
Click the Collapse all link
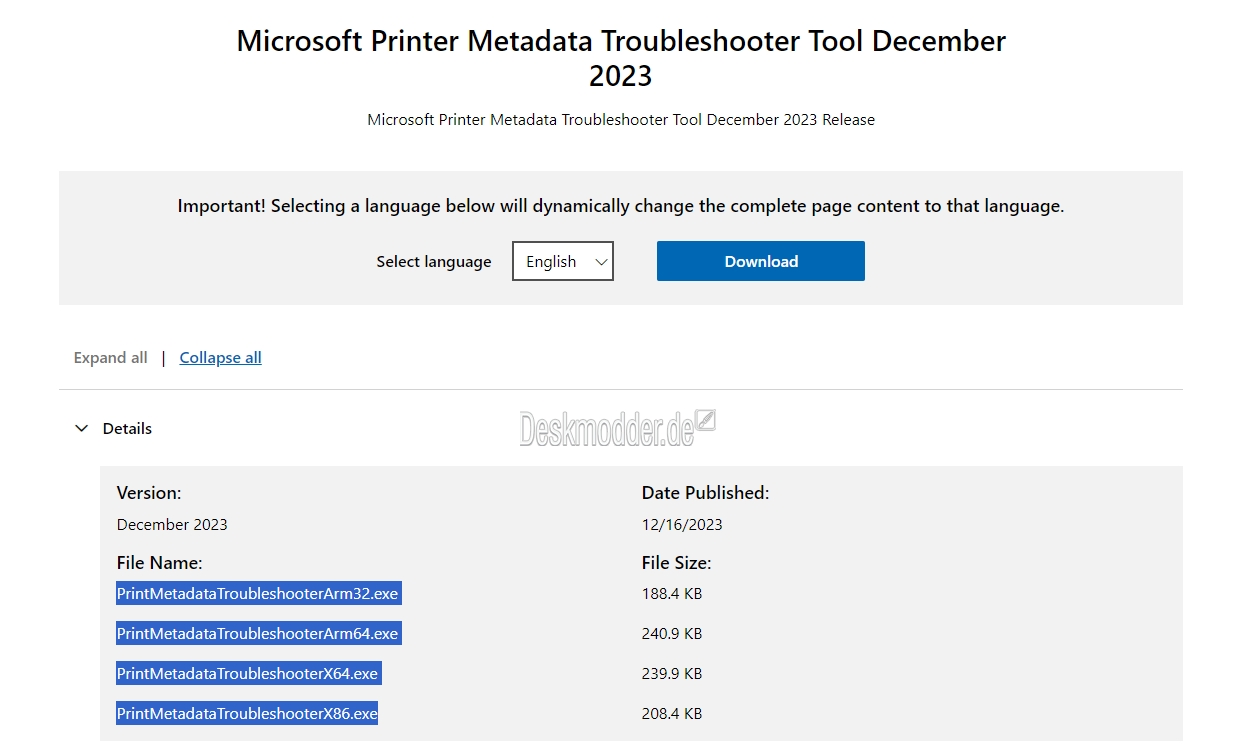(x=220, y=357)
